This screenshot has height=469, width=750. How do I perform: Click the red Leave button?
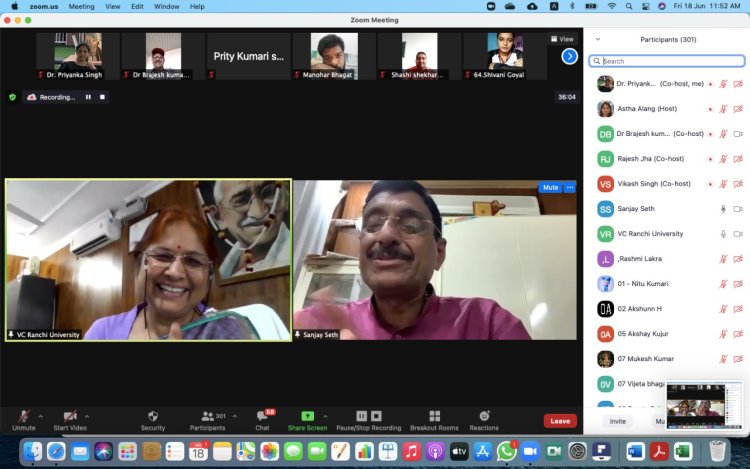coord(560,421)
